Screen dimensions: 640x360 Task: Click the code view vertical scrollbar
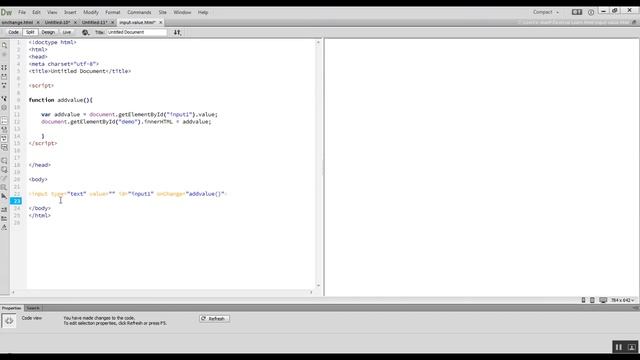point(318,164)
